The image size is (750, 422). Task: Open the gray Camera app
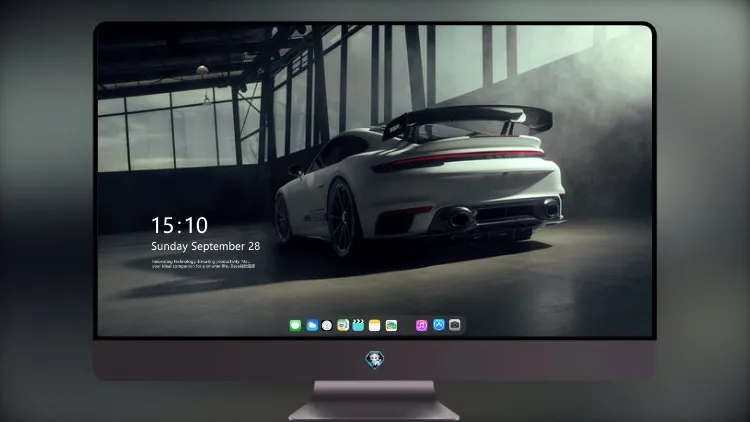(455, 325)
